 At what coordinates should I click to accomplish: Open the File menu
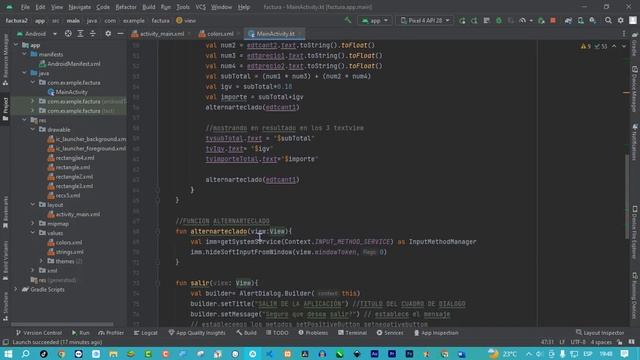(25, 7)
